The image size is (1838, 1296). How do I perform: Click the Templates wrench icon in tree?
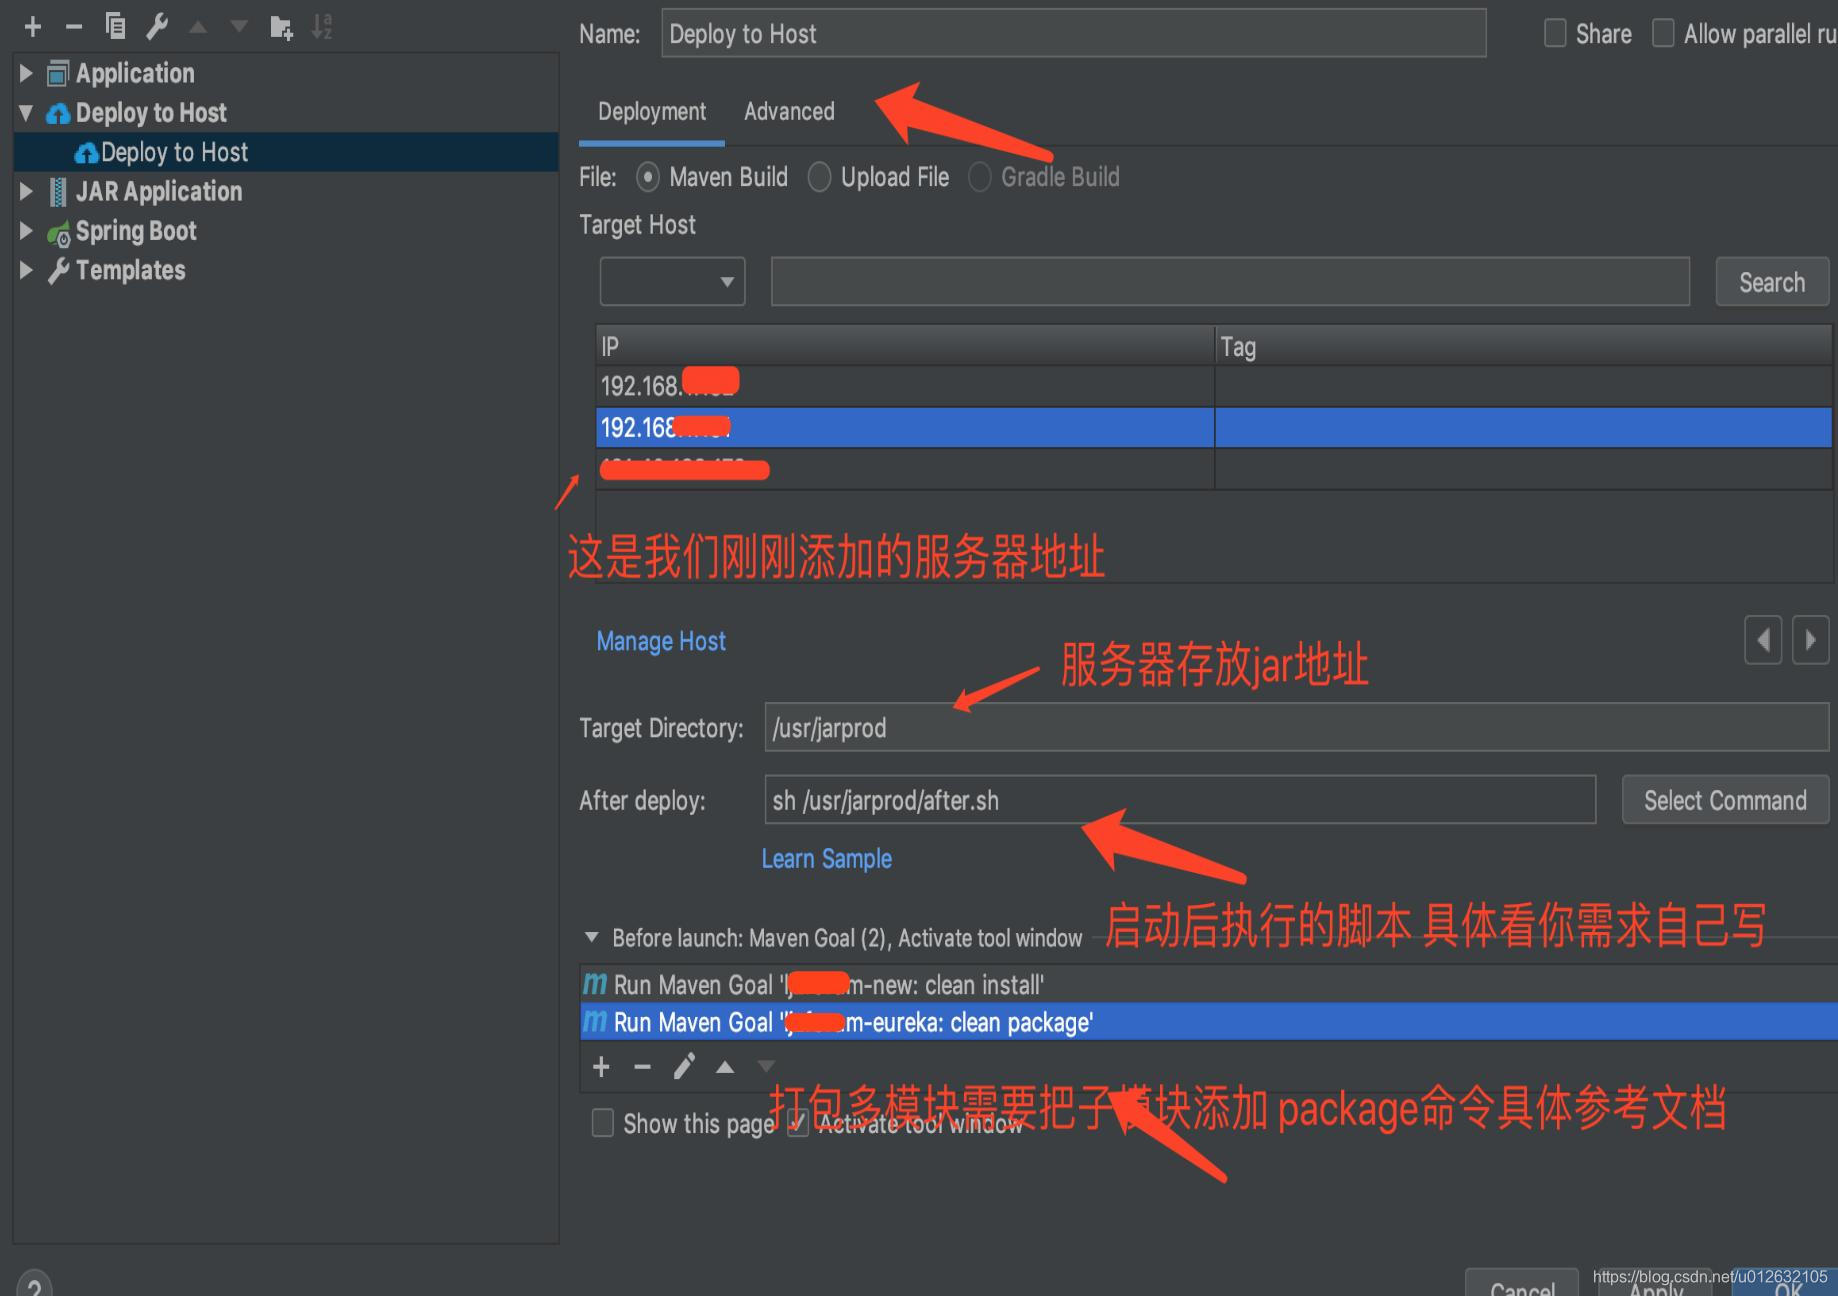(59, 270)
